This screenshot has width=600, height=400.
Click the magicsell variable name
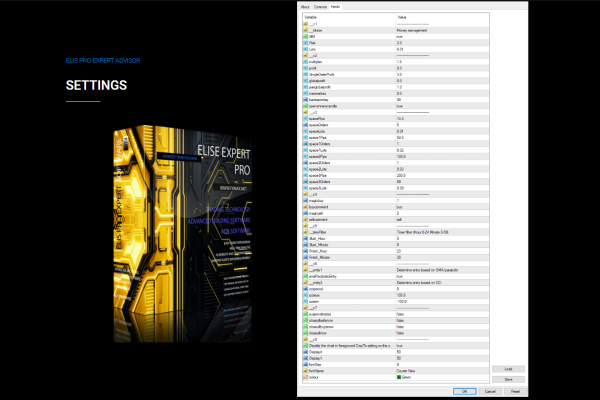pyautogui.click(x=316, y=213)
